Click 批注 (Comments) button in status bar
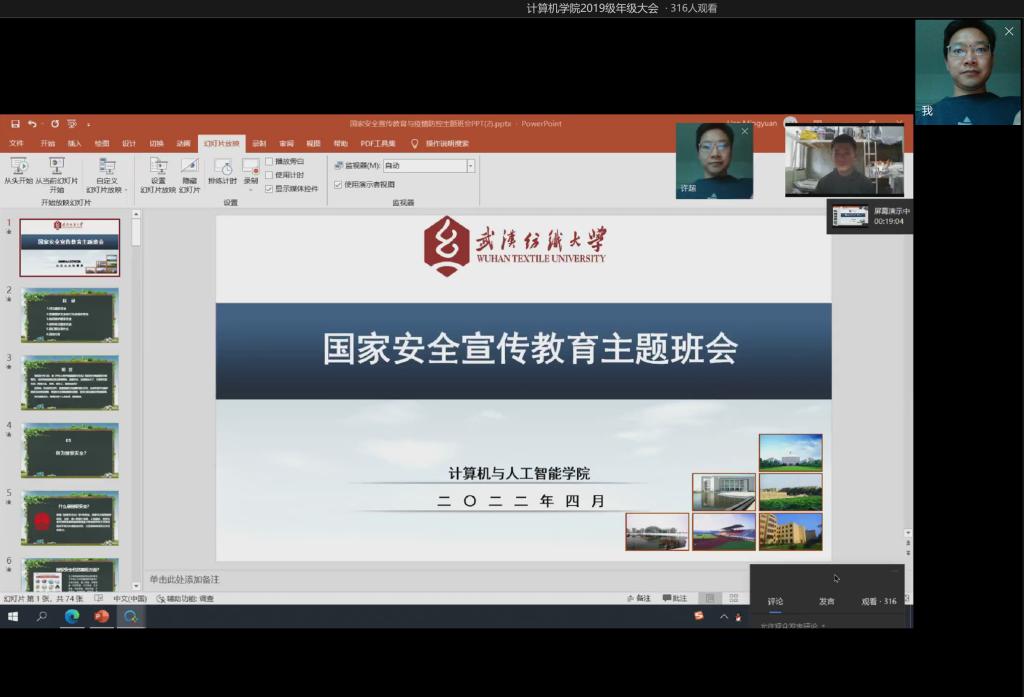 [x=674, y=598]
